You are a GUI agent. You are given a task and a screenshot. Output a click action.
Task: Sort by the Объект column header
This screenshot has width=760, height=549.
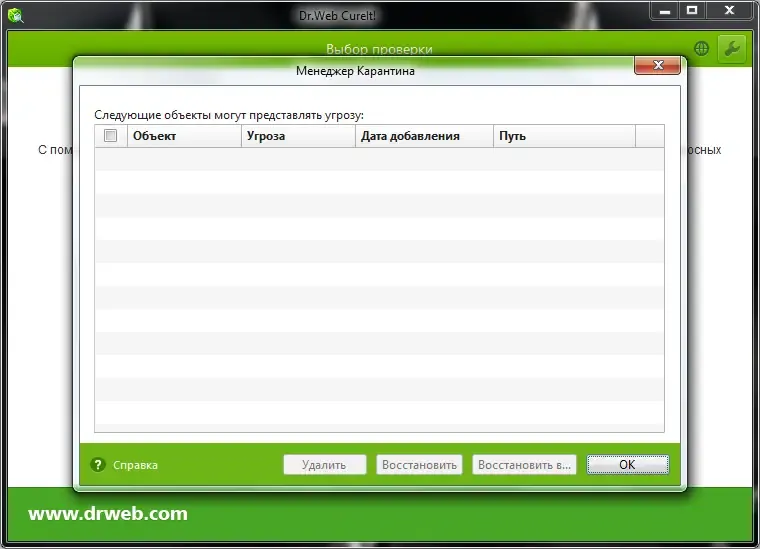coord(184,136)
